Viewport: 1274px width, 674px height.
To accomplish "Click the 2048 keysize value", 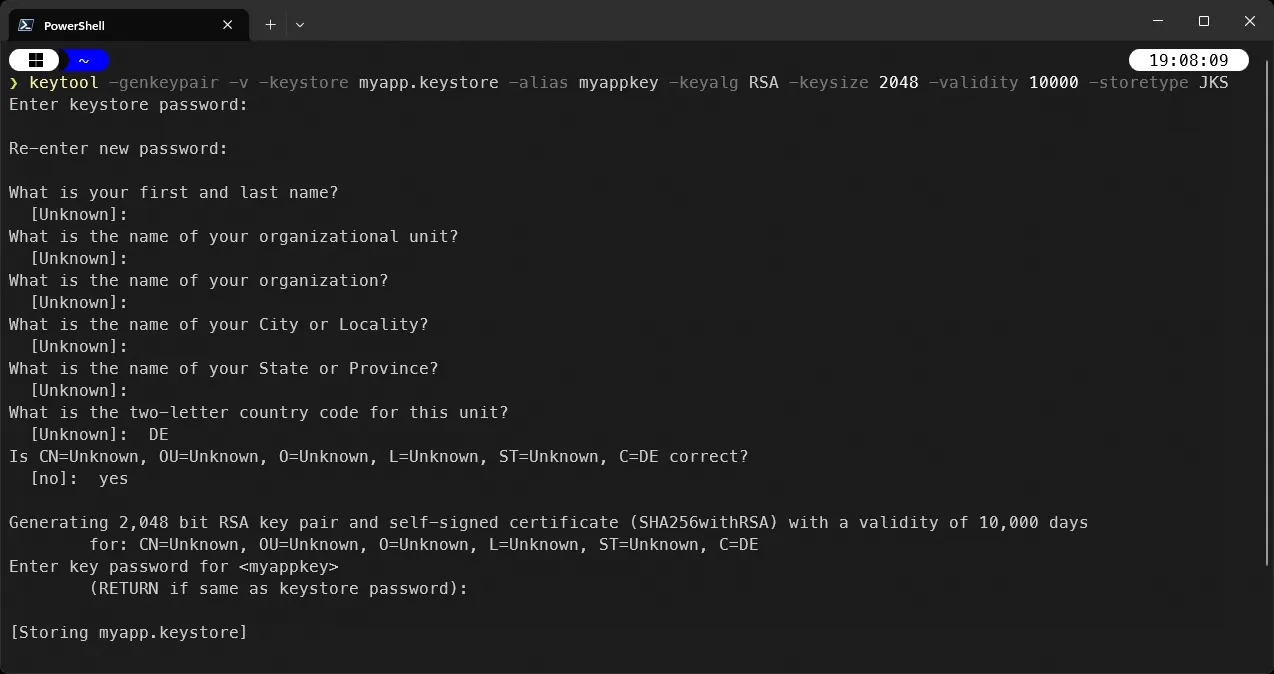I will (x=899, y=82).
